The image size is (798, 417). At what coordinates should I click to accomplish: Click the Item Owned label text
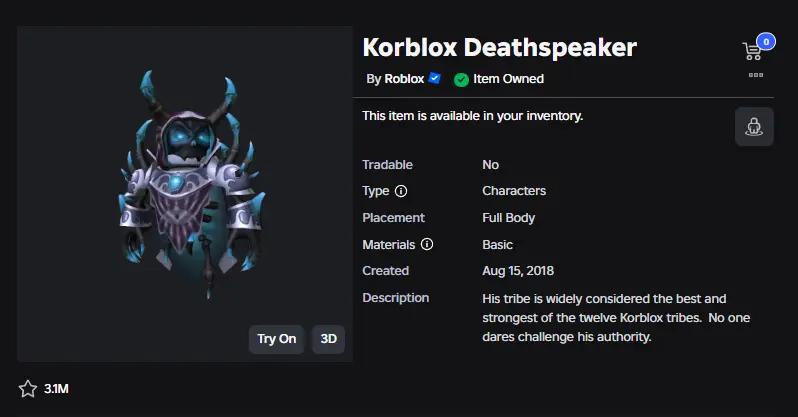point(510,79)
